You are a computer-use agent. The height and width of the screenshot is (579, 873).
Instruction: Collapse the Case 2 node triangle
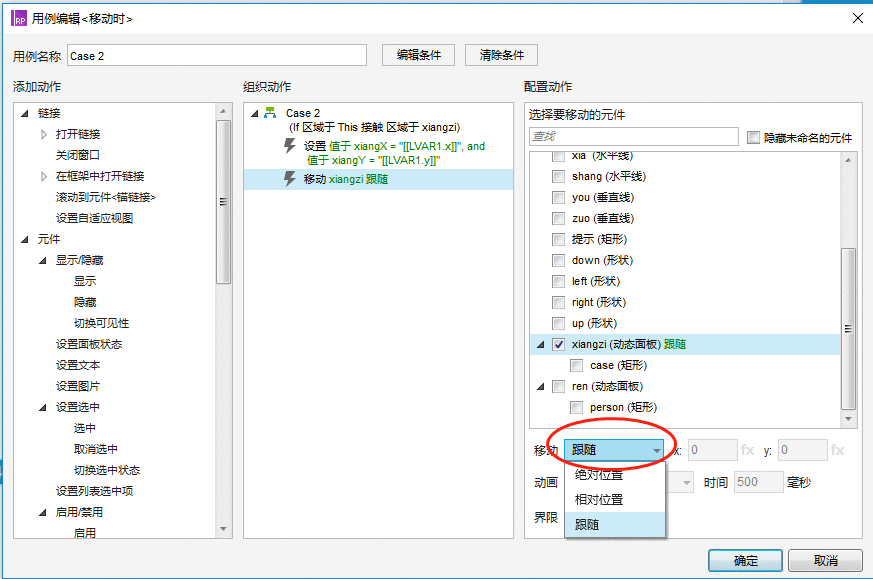[x=254, y=113]
